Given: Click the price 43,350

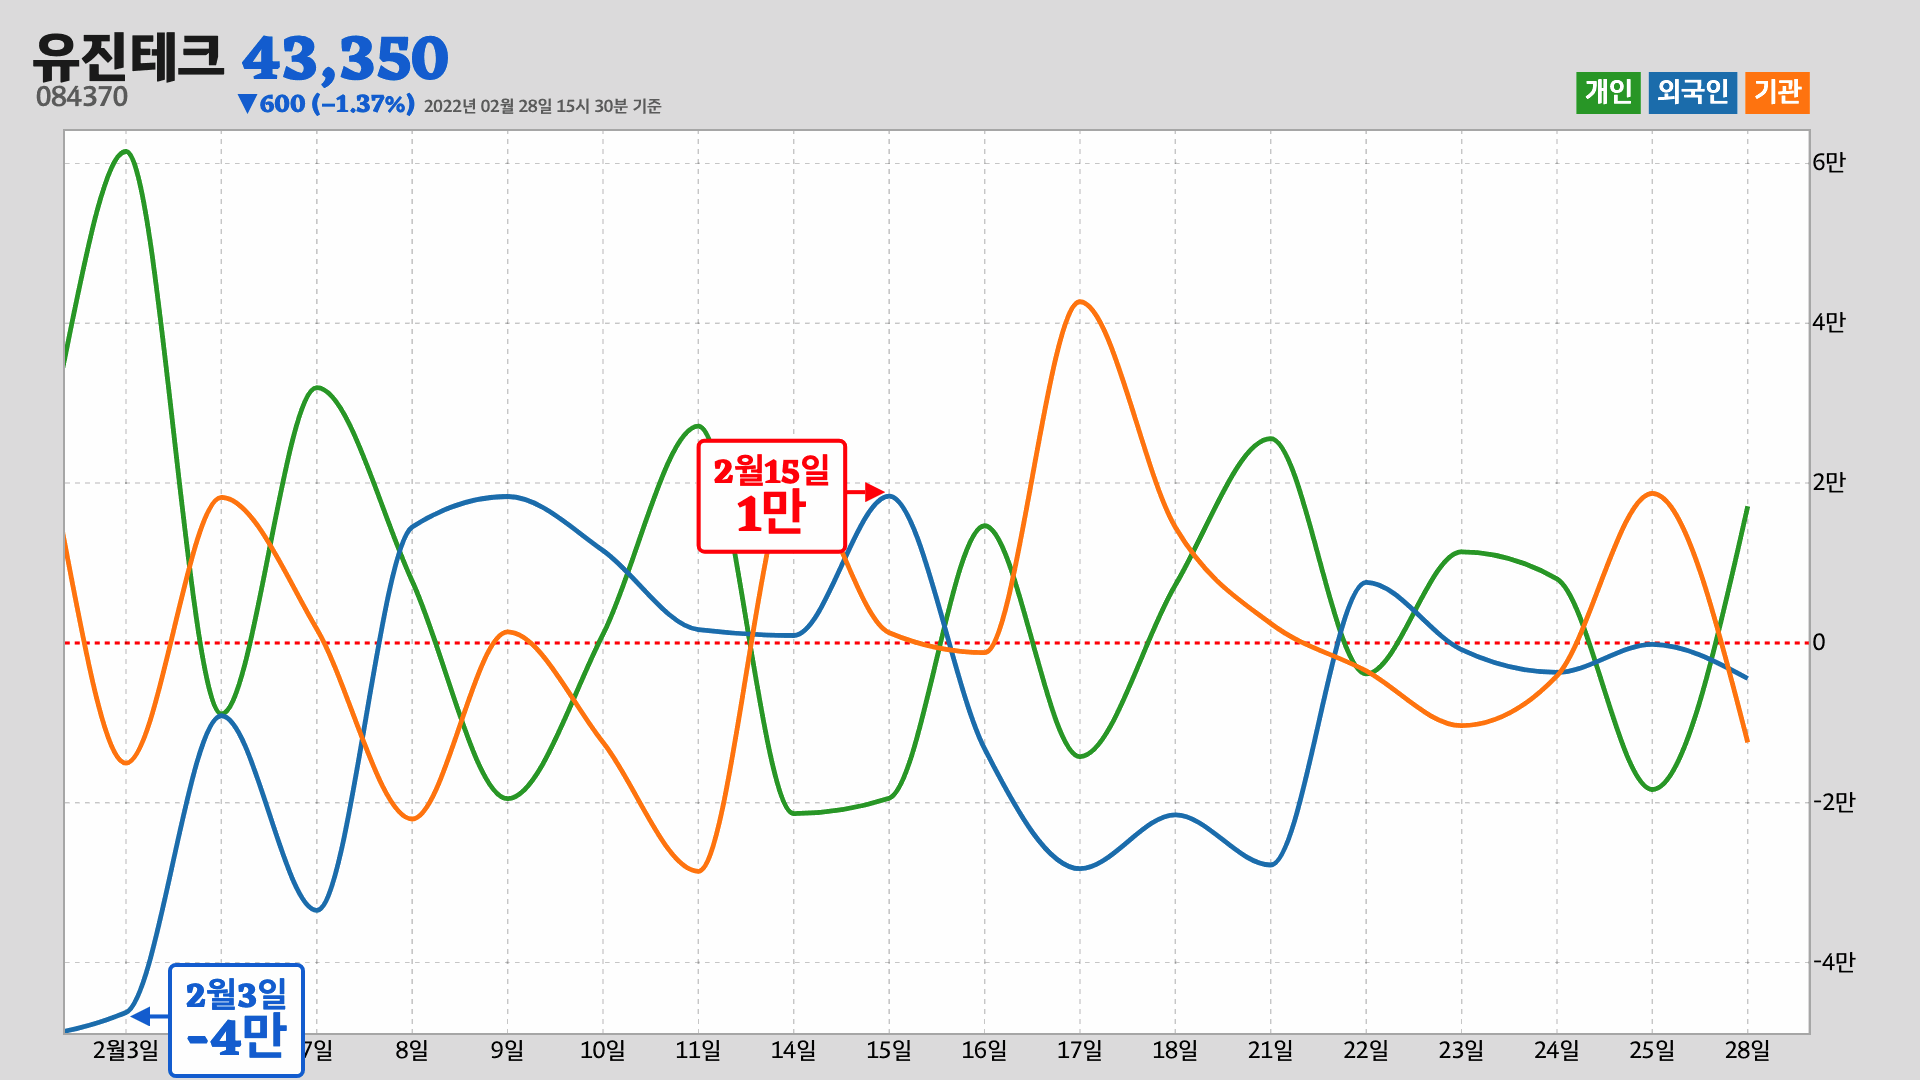Looking at the screenshot, I should pyautogui.click(x=345, y=59).
